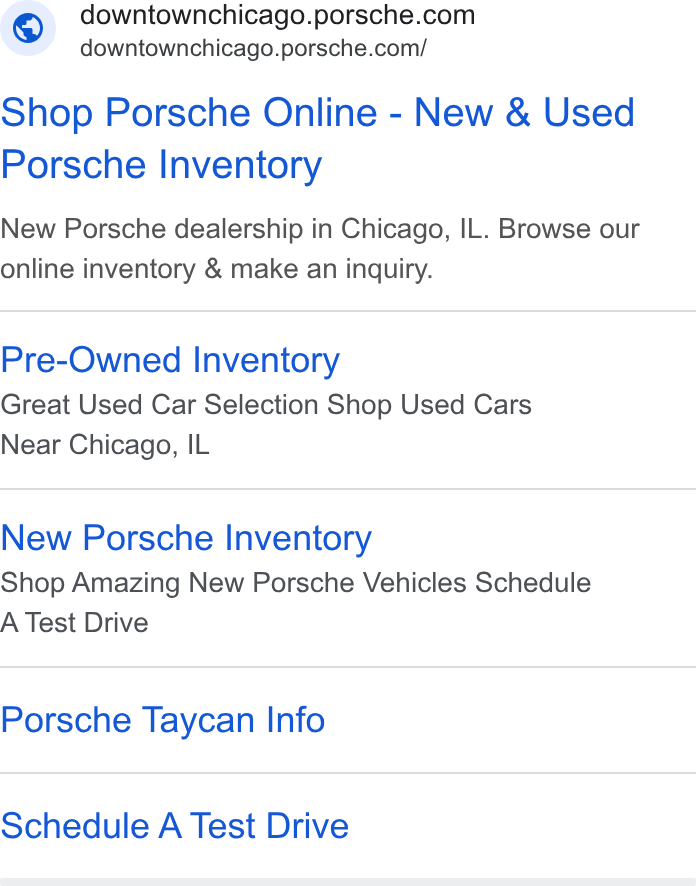Open the Shop Porsche Online headline link
Viewport: 696px width, 886px height.
[318, 138]
